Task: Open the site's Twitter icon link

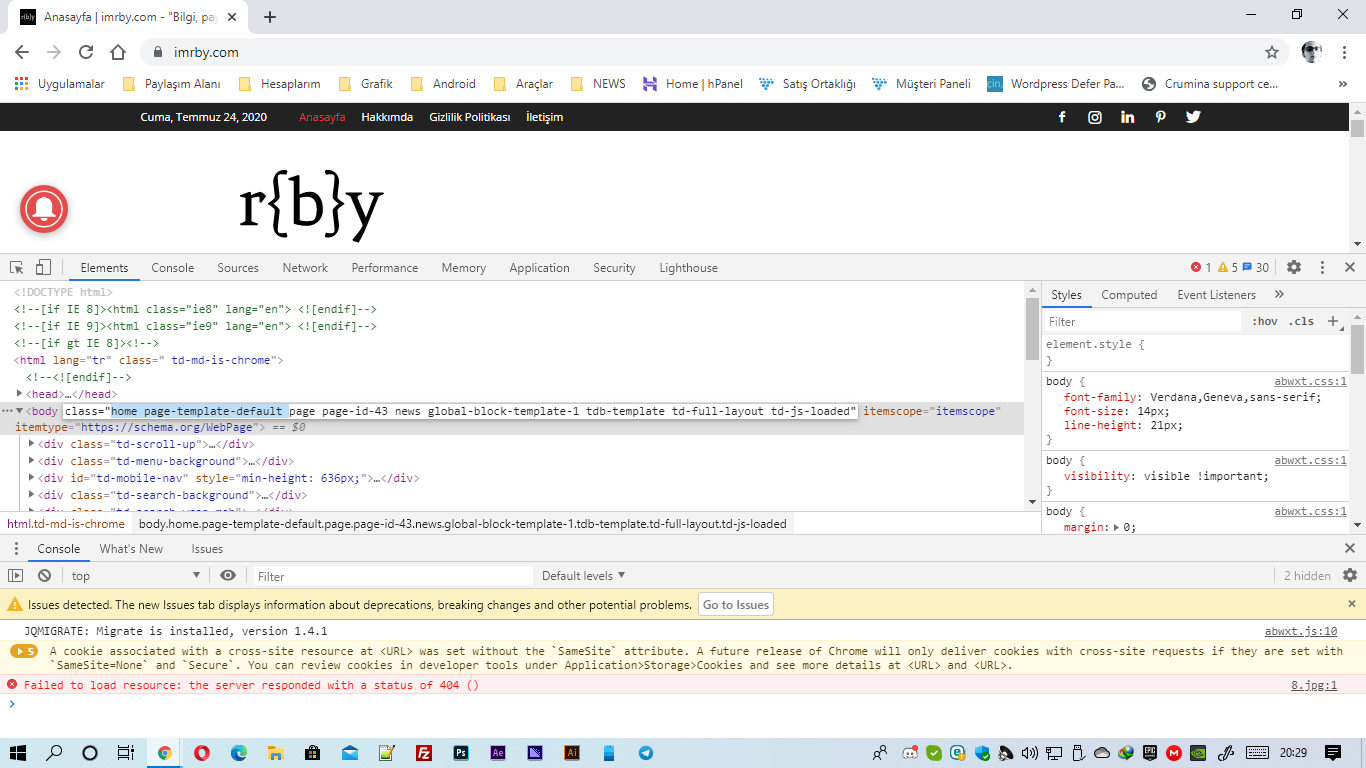Action: [1193, 117]
